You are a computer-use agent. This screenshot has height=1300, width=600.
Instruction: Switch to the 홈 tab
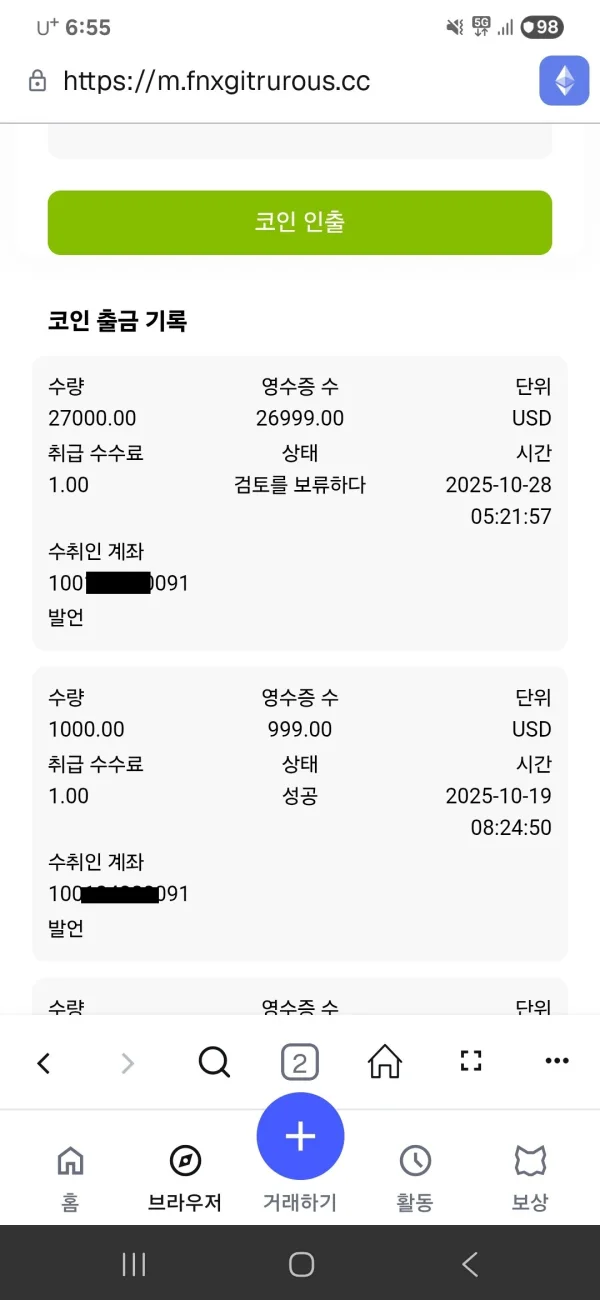(x=70, y=1176)
